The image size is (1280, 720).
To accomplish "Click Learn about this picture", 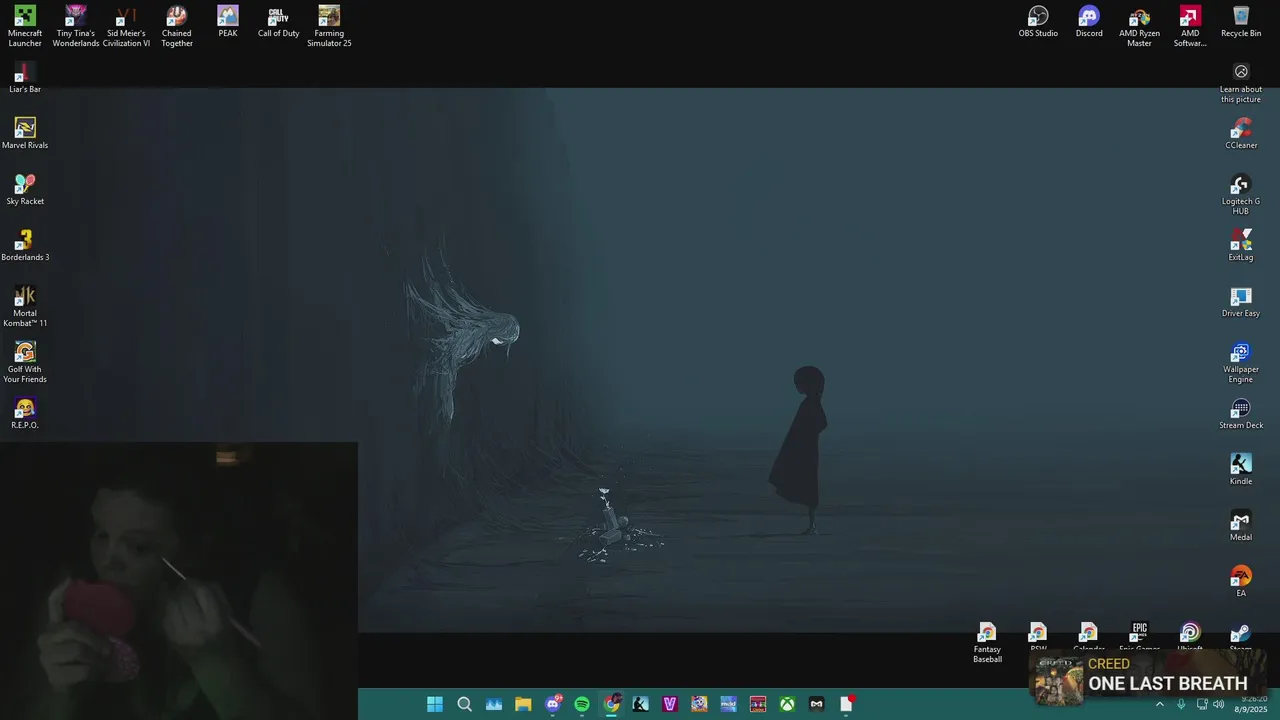I will coord(1241,83).
